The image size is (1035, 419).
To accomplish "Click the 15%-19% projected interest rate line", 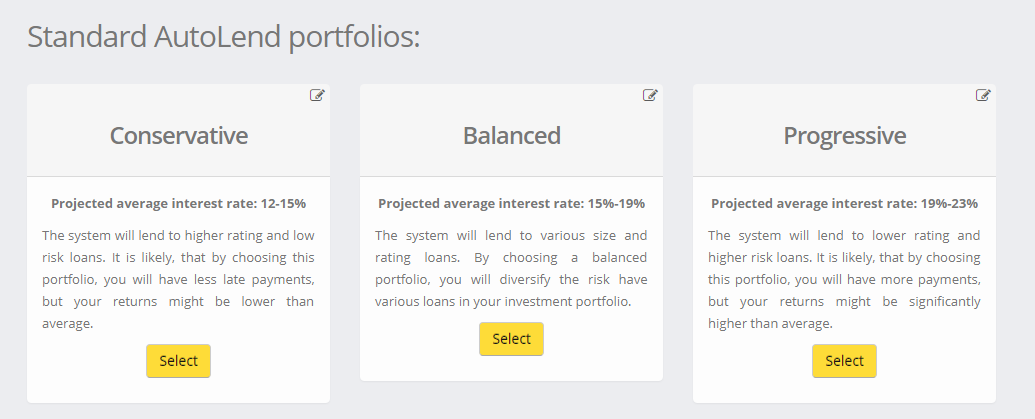I will coord(511,204).
